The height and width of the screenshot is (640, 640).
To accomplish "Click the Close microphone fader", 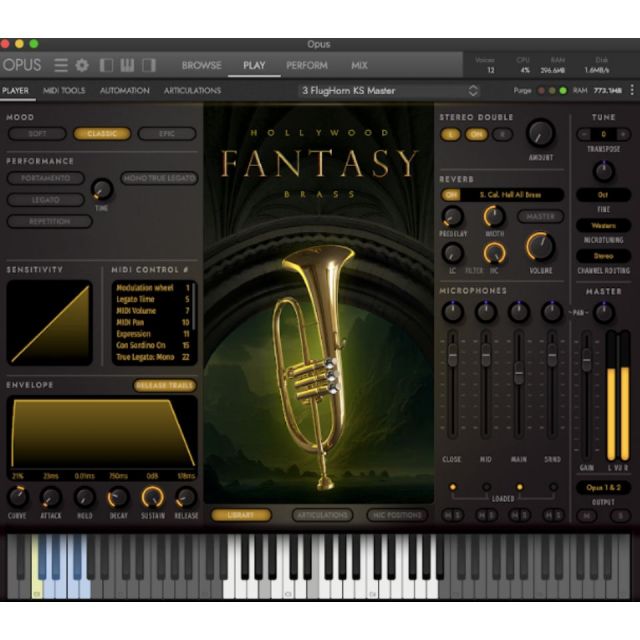I will click(452, 355).
